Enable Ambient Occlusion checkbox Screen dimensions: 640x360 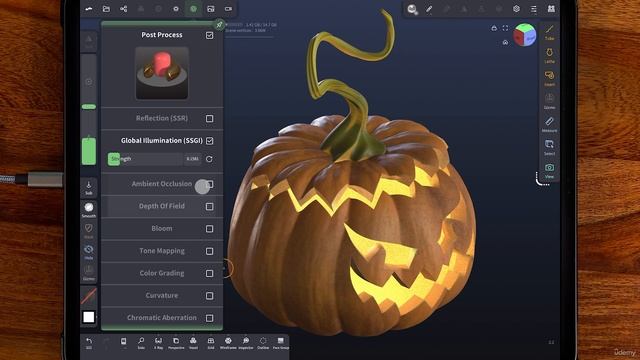point(209,184)
